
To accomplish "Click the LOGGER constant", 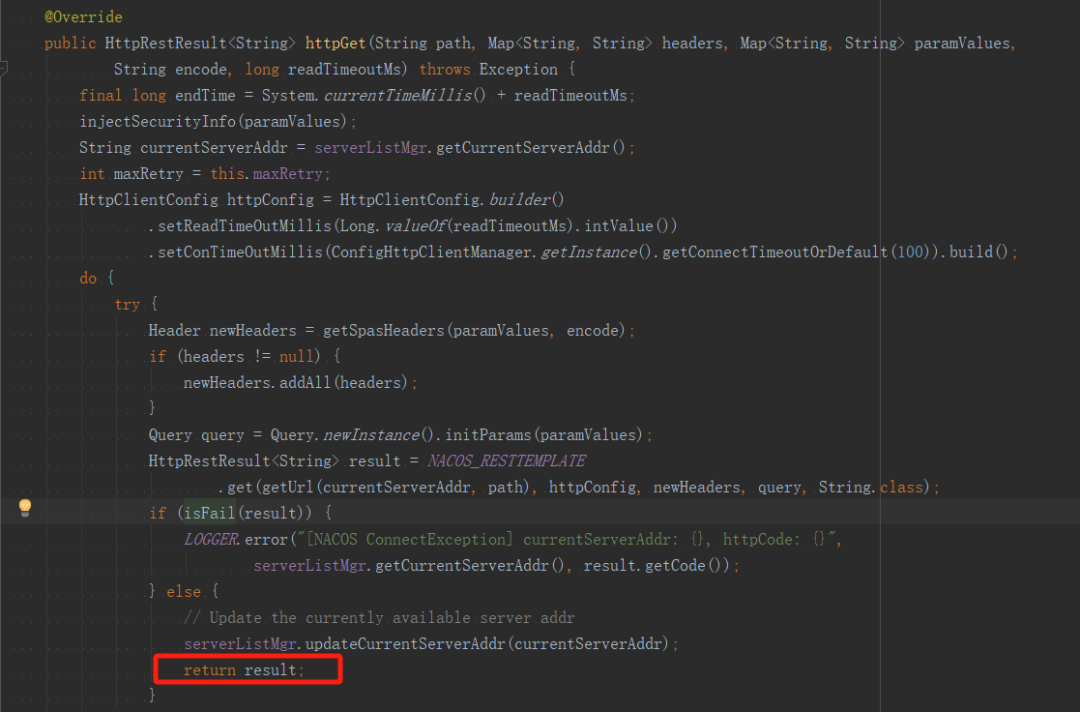I will (211, 539).
